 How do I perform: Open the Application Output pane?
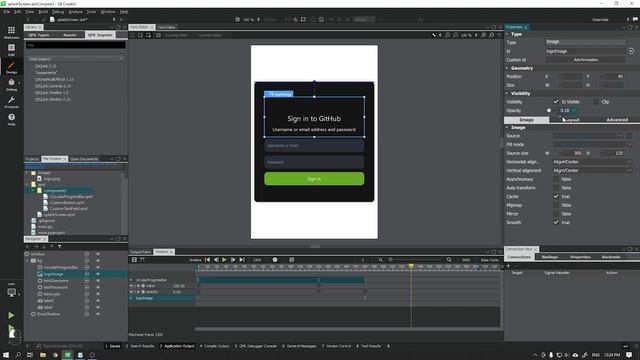177,346
